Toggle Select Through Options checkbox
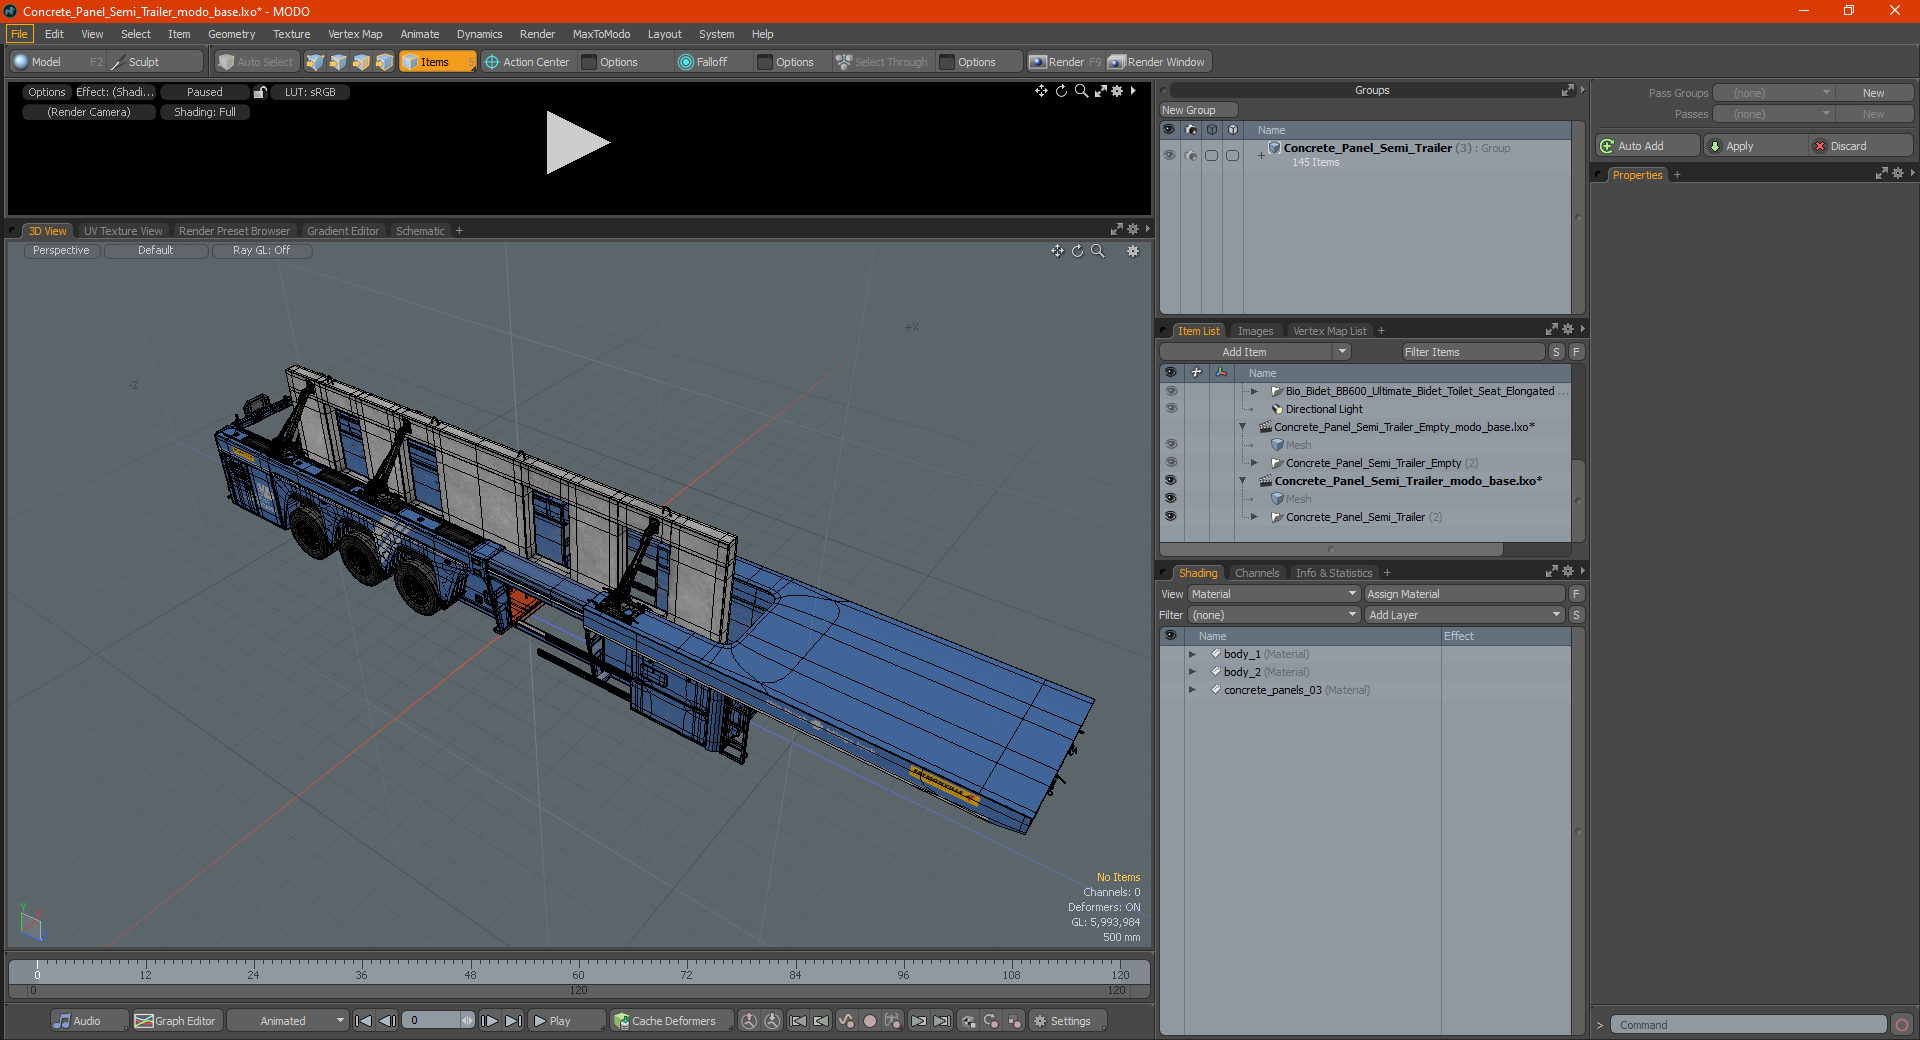Viewport: 1920px width, 1040px height. pos(947,62)
